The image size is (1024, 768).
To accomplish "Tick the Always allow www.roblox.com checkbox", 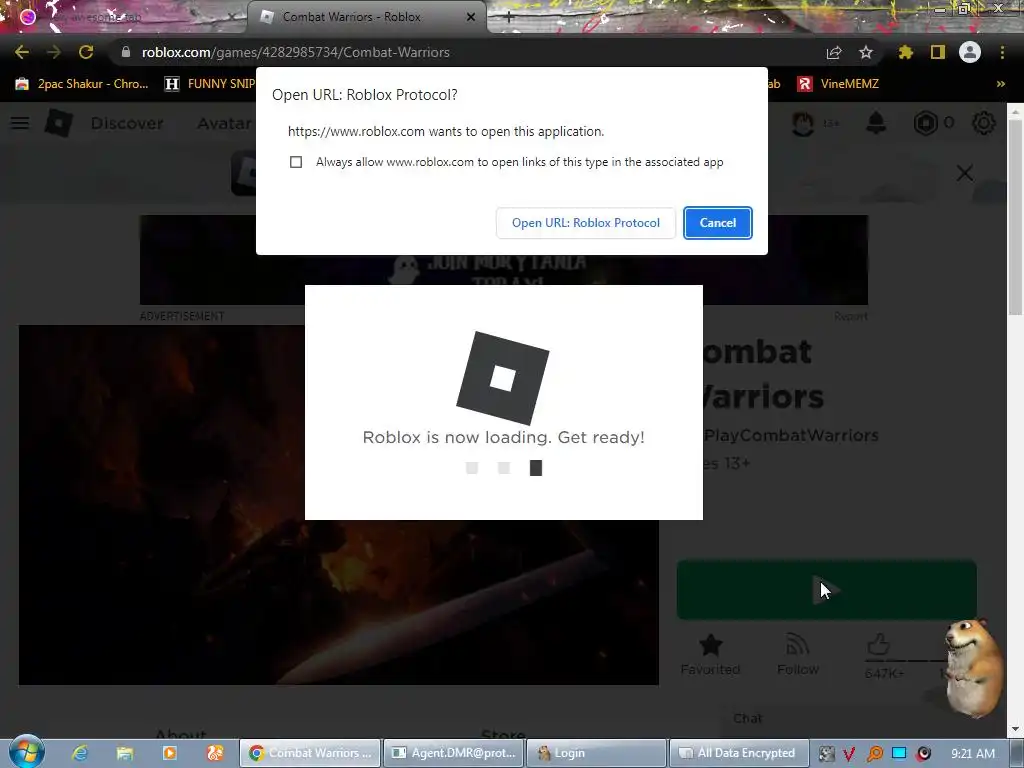I will pos(296,162).
